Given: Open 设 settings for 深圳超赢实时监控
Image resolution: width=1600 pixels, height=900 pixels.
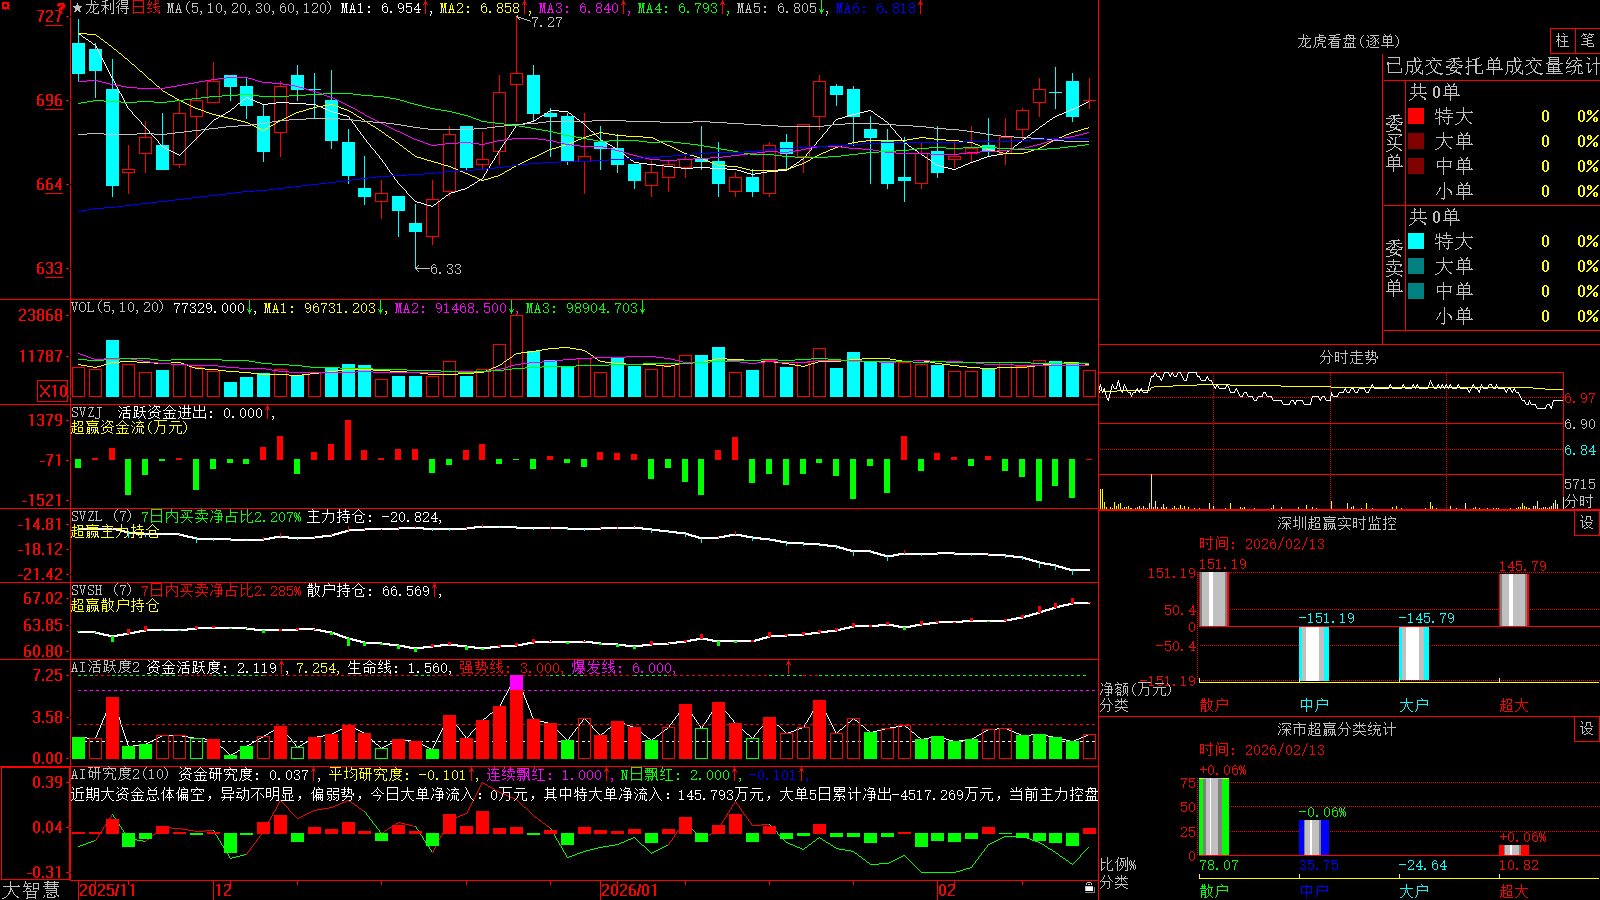Looking at the screenshot, I should point(1587,523).
